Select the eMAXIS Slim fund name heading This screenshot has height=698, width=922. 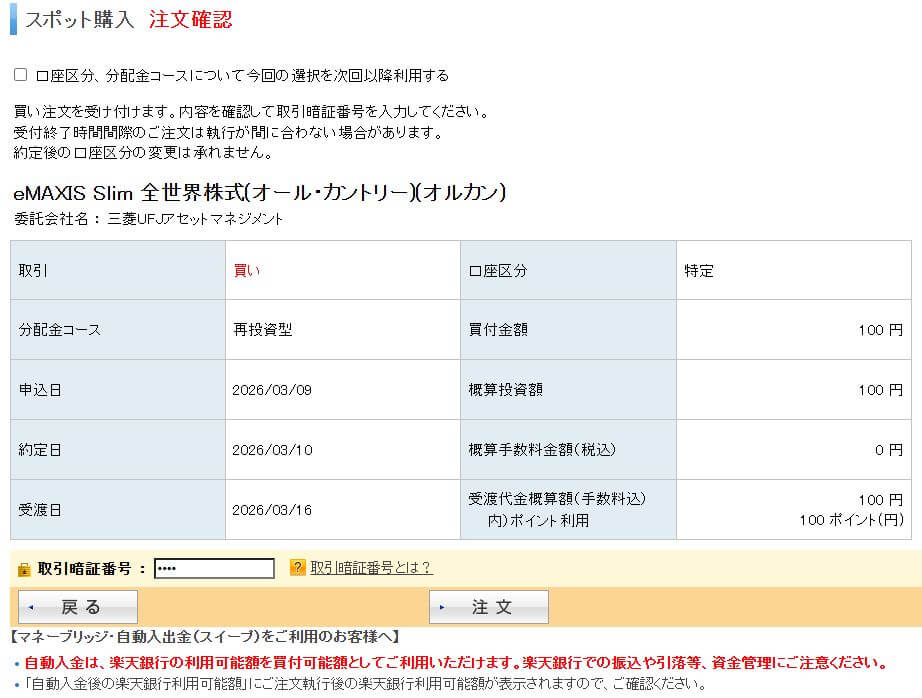point(260,193)
